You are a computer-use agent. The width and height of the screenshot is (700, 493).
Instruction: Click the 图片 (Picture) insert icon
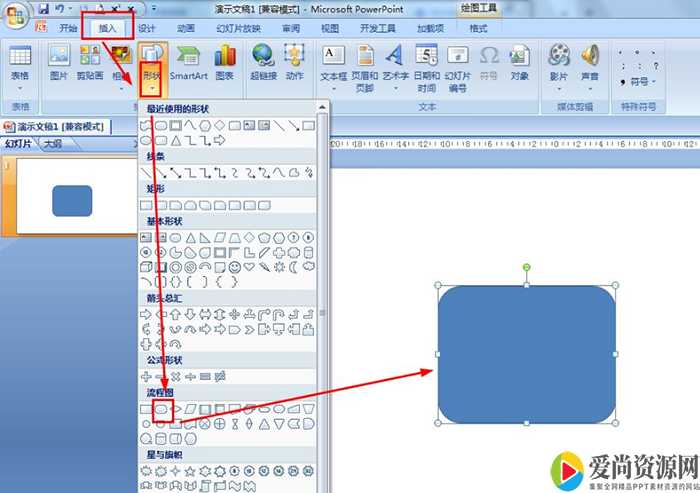[x=59, y=62]
